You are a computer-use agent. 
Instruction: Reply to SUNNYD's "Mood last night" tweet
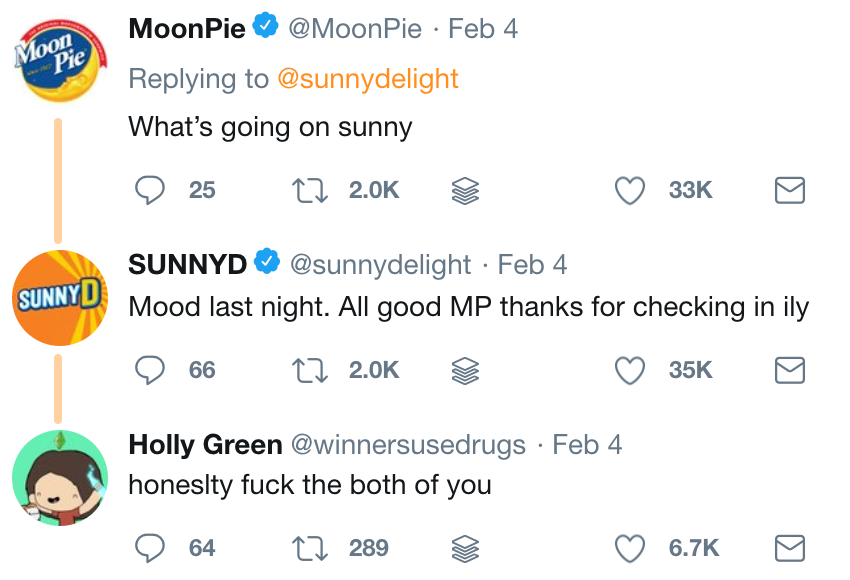[x=149, y=370]
